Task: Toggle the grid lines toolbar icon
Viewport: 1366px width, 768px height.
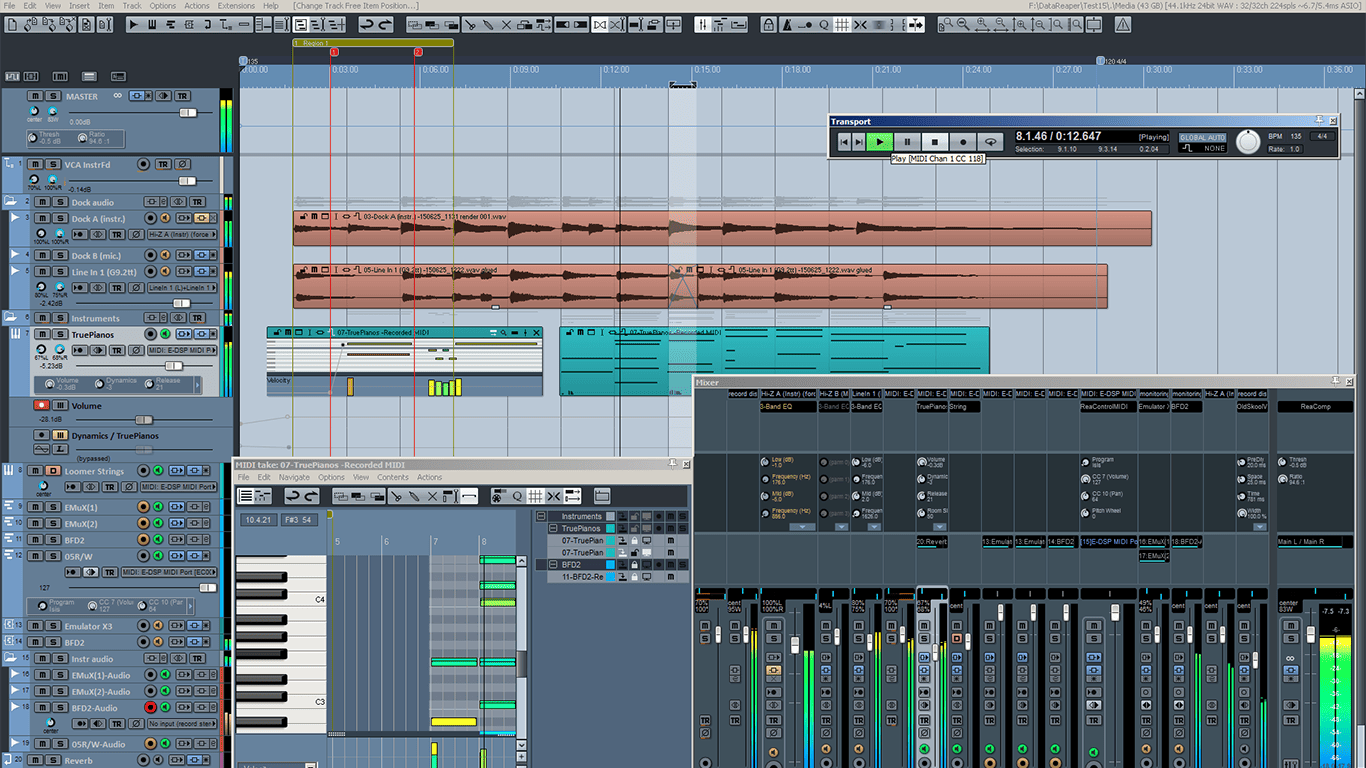Action: click(x=843, y=24)
